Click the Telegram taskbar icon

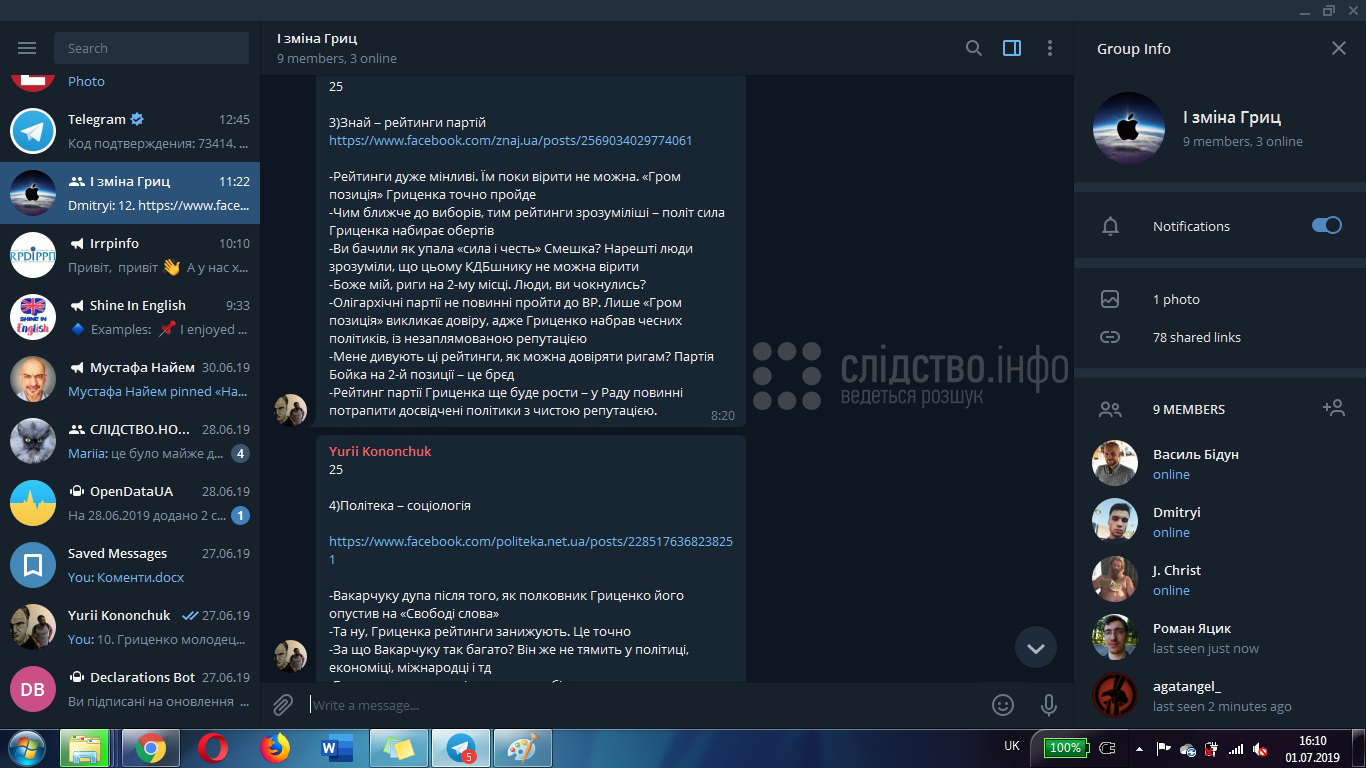461,748
